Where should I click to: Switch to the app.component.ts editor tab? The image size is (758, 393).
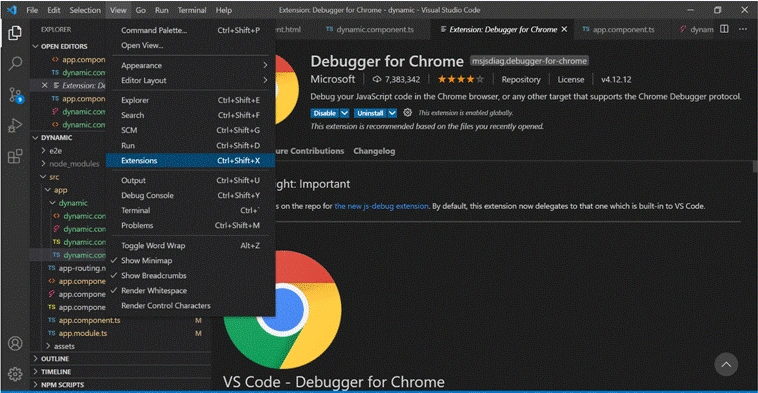[624, 29]
